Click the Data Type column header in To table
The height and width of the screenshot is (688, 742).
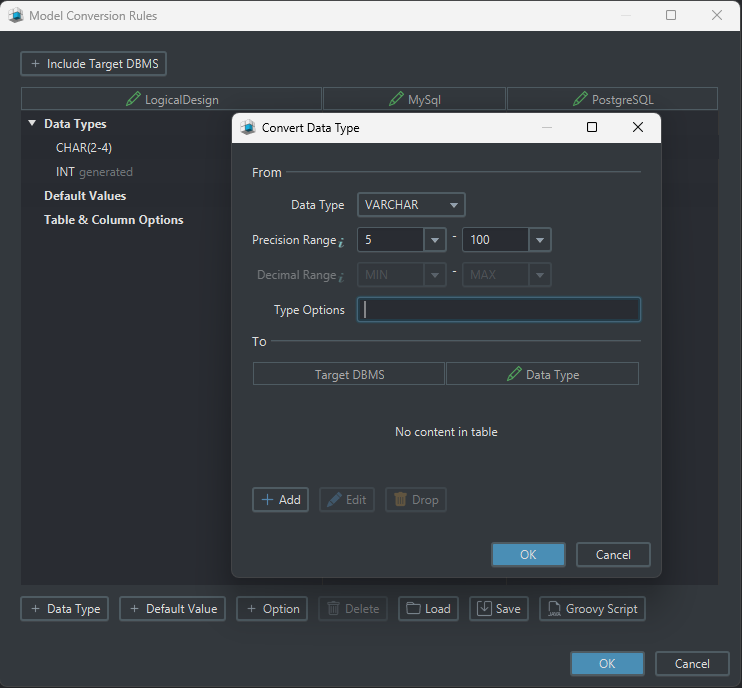(542, 374)
